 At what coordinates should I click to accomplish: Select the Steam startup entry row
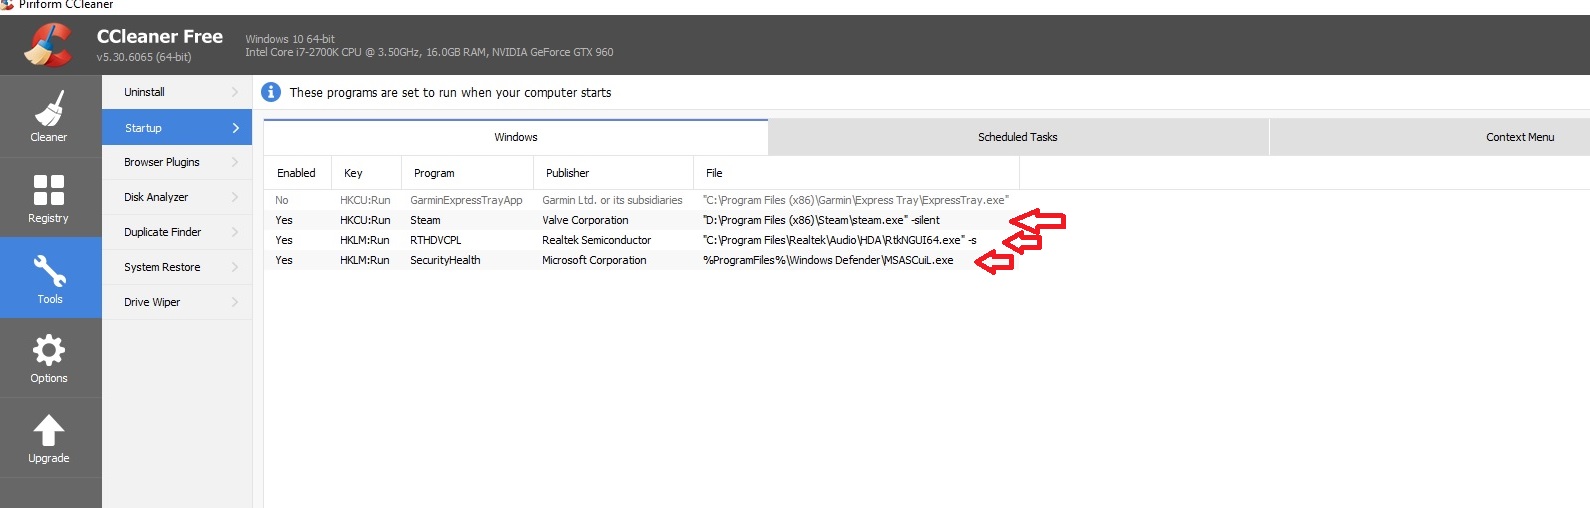click(x=425, y=220)
